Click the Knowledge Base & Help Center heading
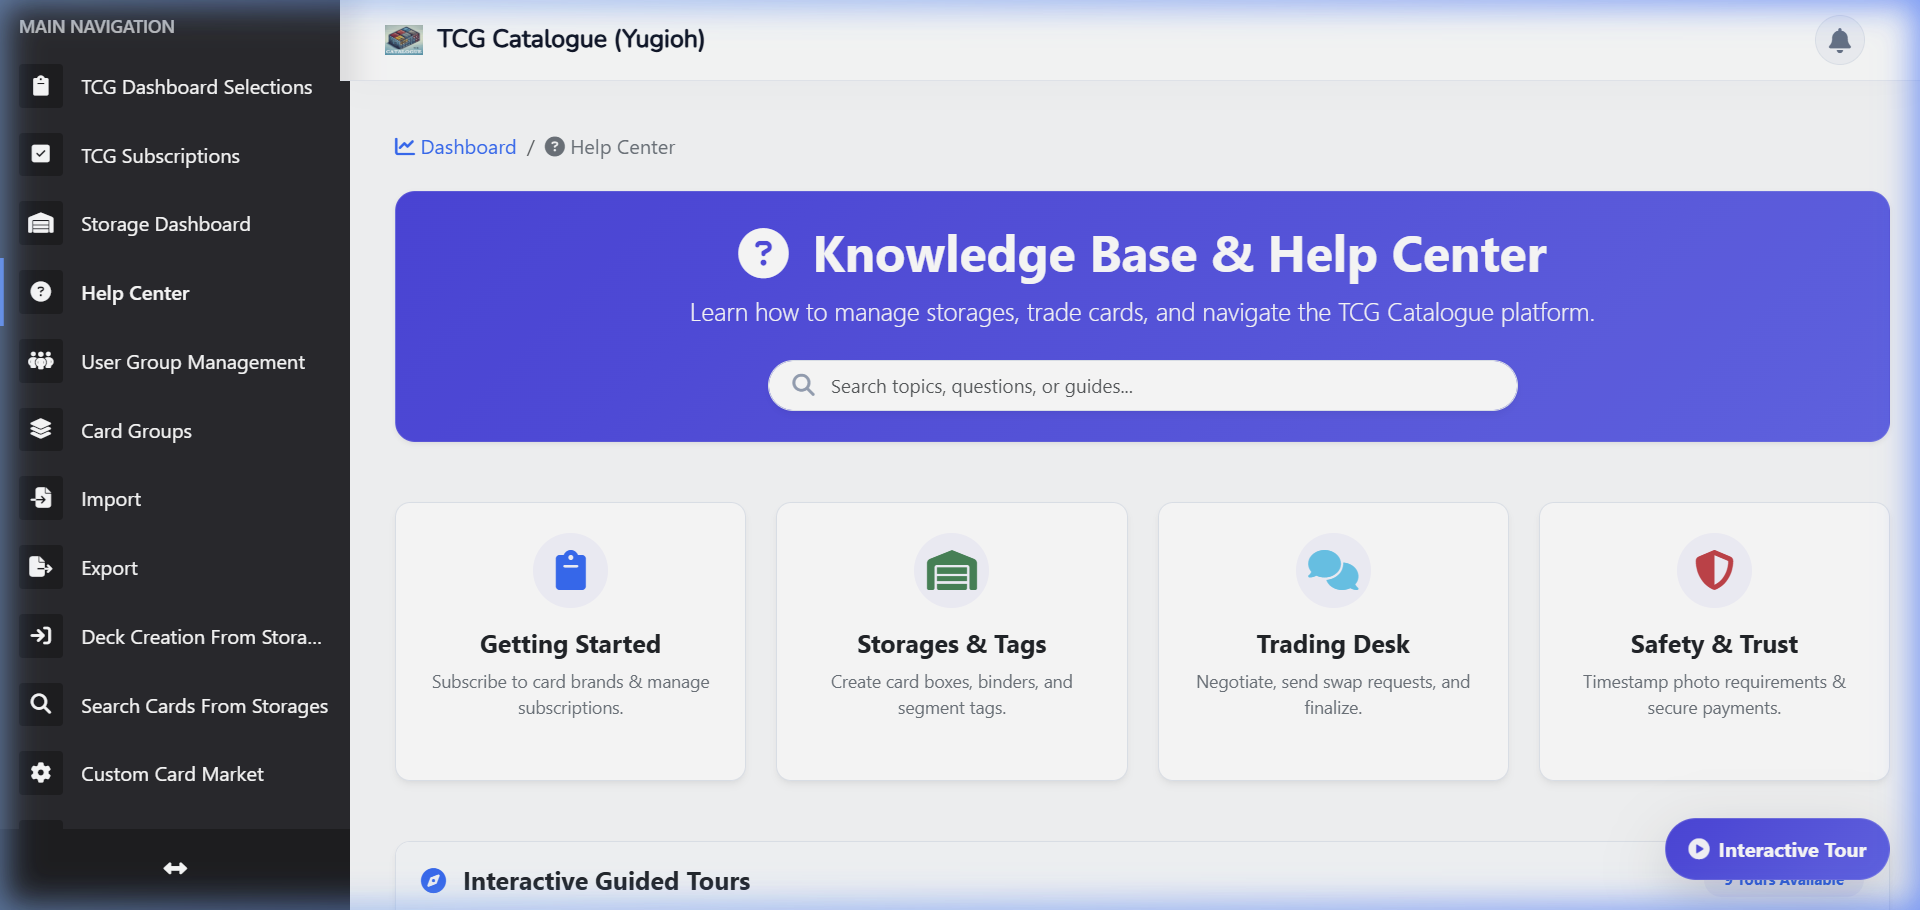Viewport: 1920px width, 910px height. click(1180, 255)
